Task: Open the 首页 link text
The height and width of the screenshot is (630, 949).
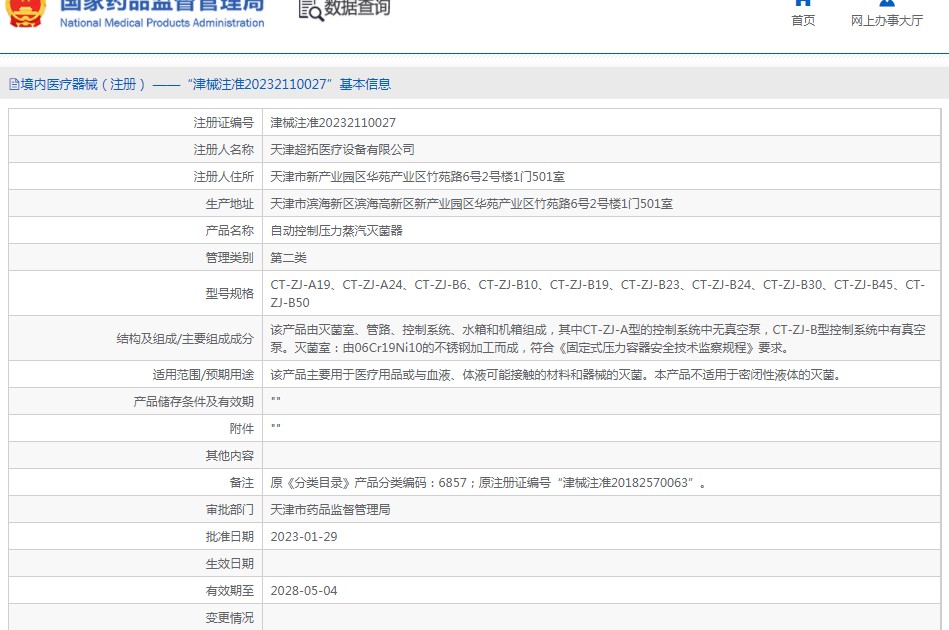Action: [802, 21]
